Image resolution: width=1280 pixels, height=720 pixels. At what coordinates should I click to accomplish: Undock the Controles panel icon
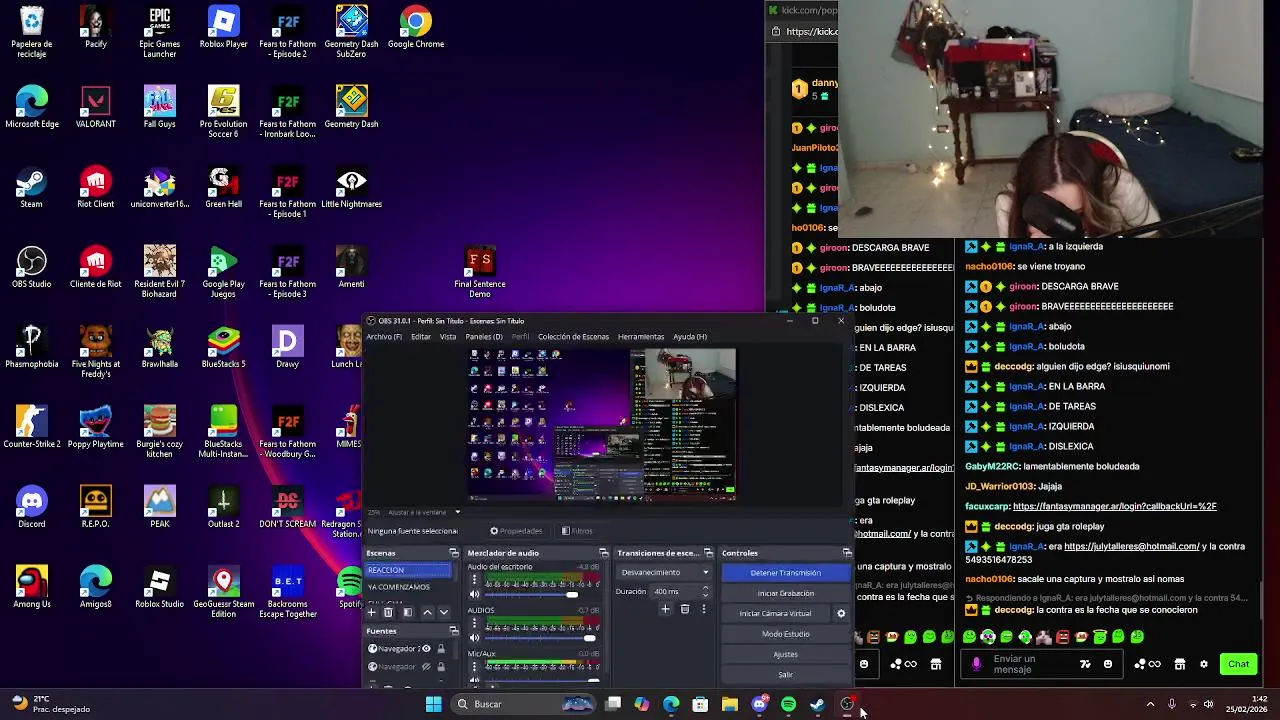847,553
